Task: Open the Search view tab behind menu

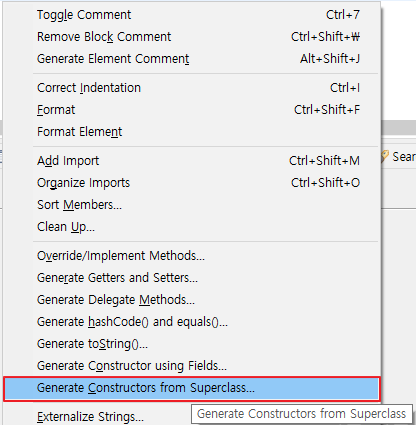Action: tap(399, 157)
